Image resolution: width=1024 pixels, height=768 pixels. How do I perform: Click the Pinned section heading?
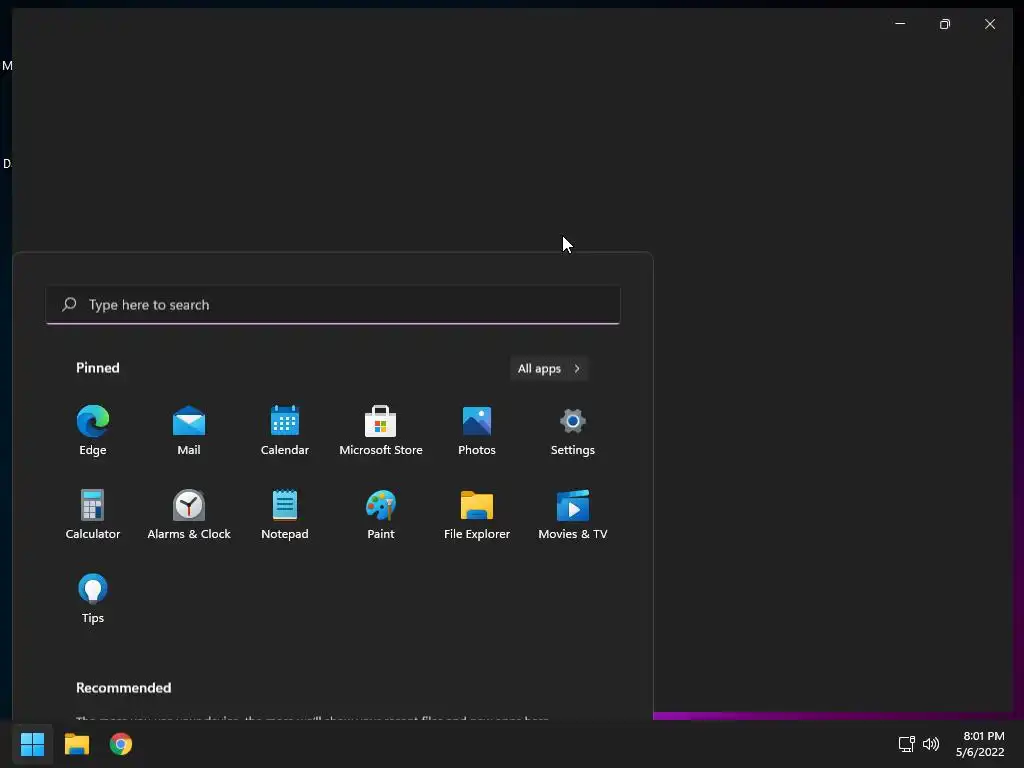(x=98, y=368)
